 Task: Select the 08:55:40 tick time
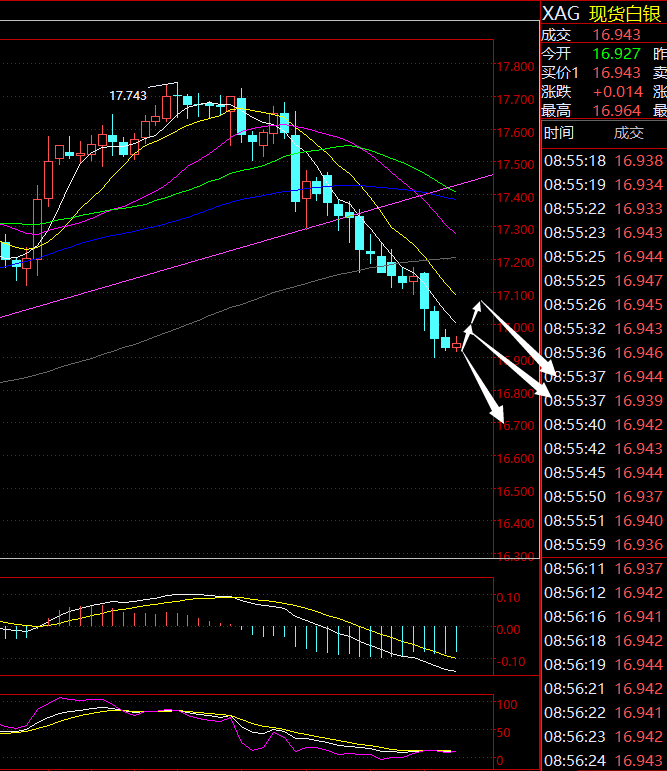[575, 425]
